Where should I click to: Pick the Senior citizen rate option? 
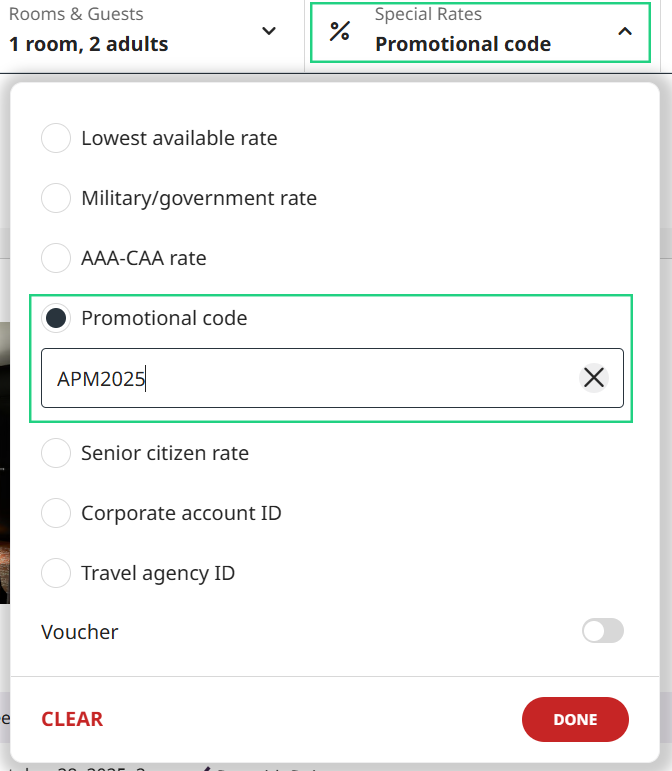(x=56, y=453)
